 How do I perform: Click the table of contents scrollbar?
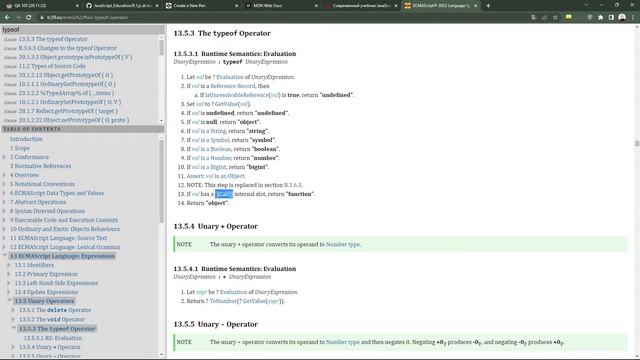pos(162,182)
